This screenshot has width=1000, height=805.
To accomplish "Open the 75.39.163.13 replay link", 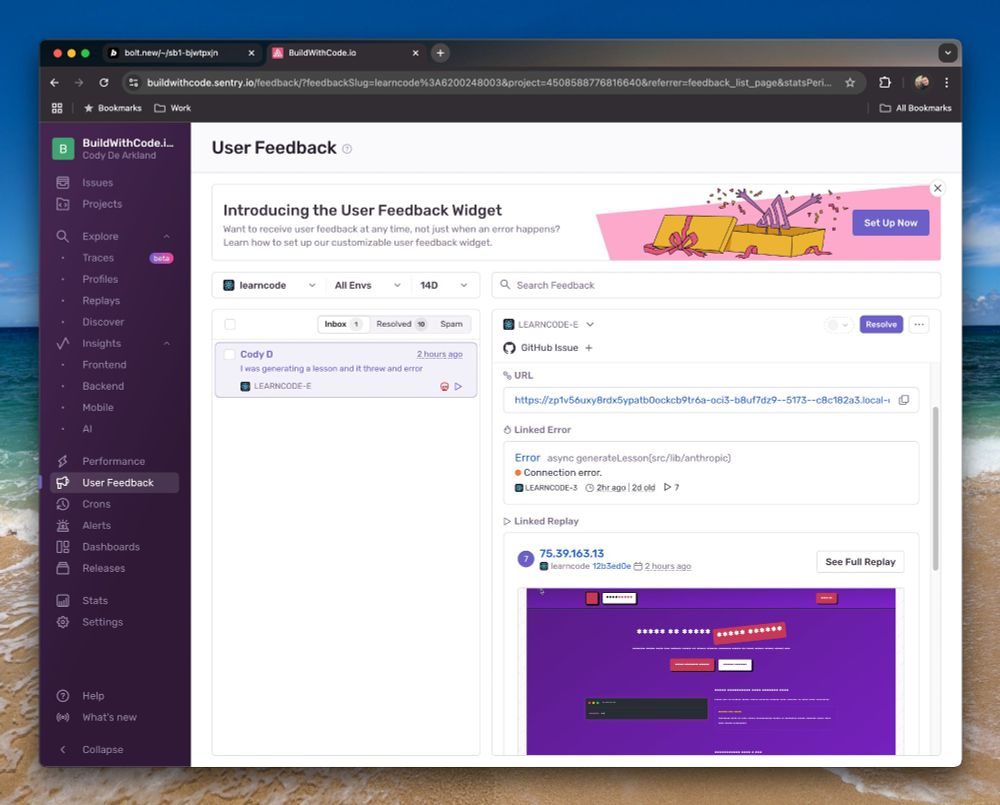I will point(571,554).
